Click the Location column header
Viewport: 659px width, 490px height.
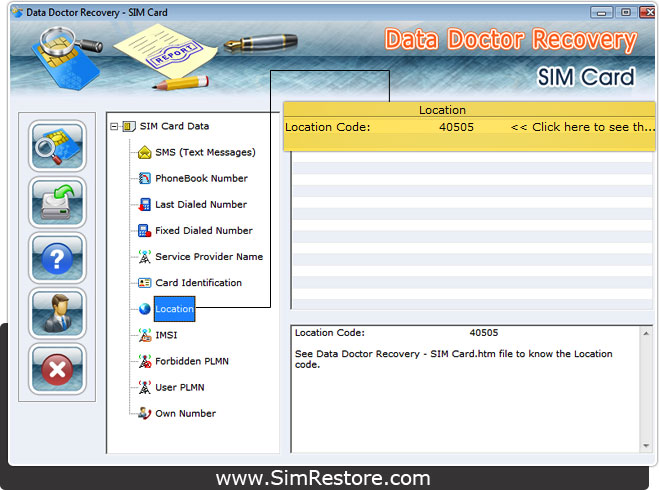pos(442,110)
